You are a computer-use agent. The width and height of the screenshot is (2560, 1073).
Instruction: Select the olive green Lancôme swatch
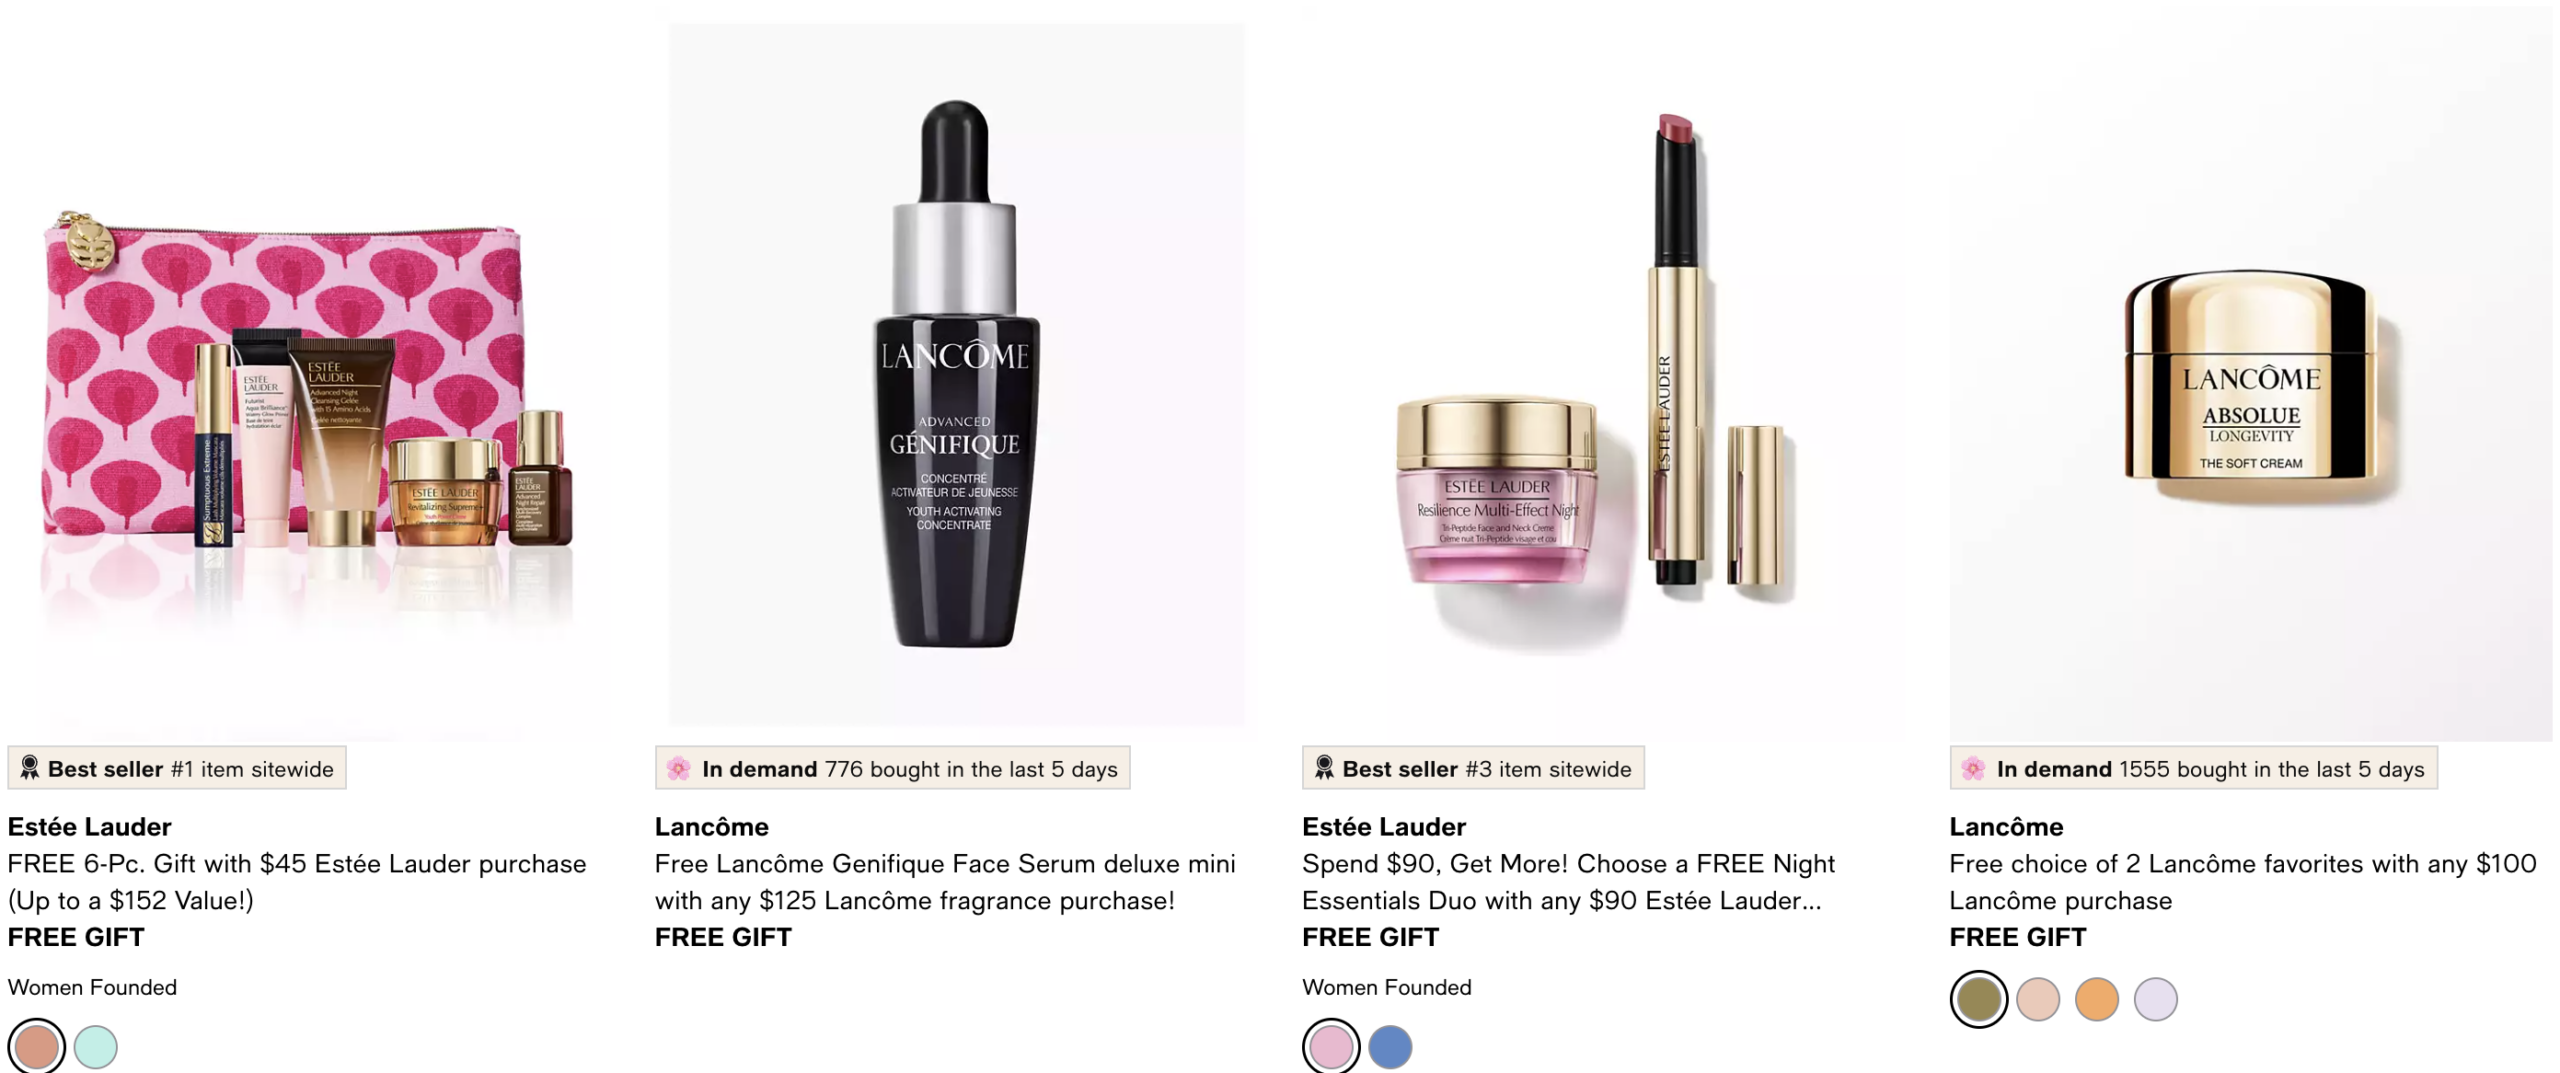point(1978,999)
